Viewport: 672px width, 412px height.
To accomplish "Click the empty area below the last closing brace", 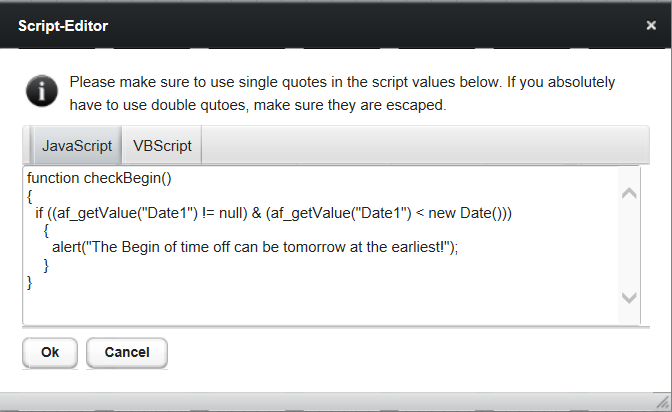I will [x=321, y=307].
